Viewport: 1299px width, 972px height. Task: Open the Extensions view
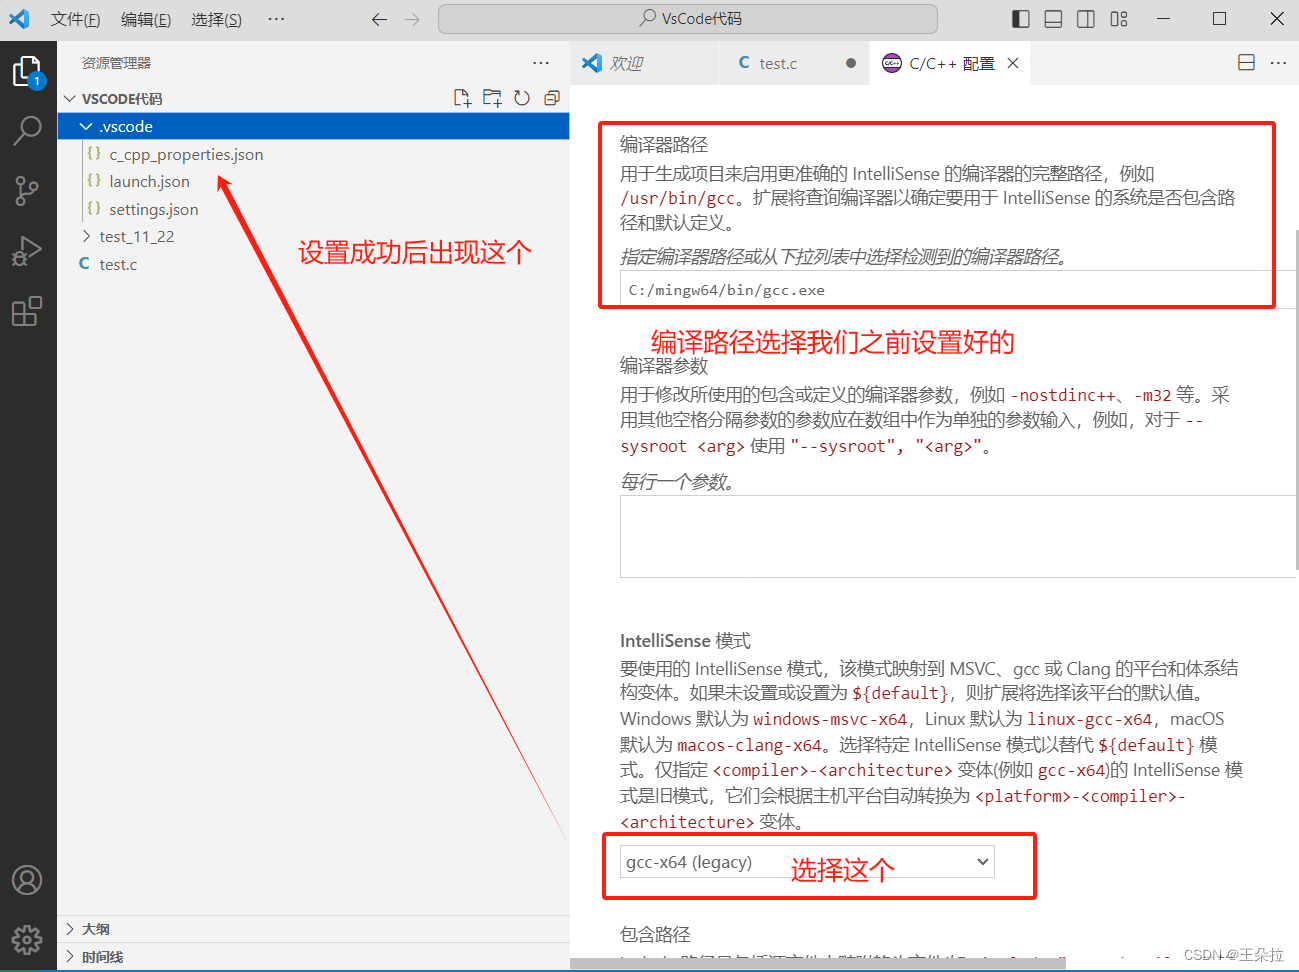pyautogui.click(x=27, y=311)
